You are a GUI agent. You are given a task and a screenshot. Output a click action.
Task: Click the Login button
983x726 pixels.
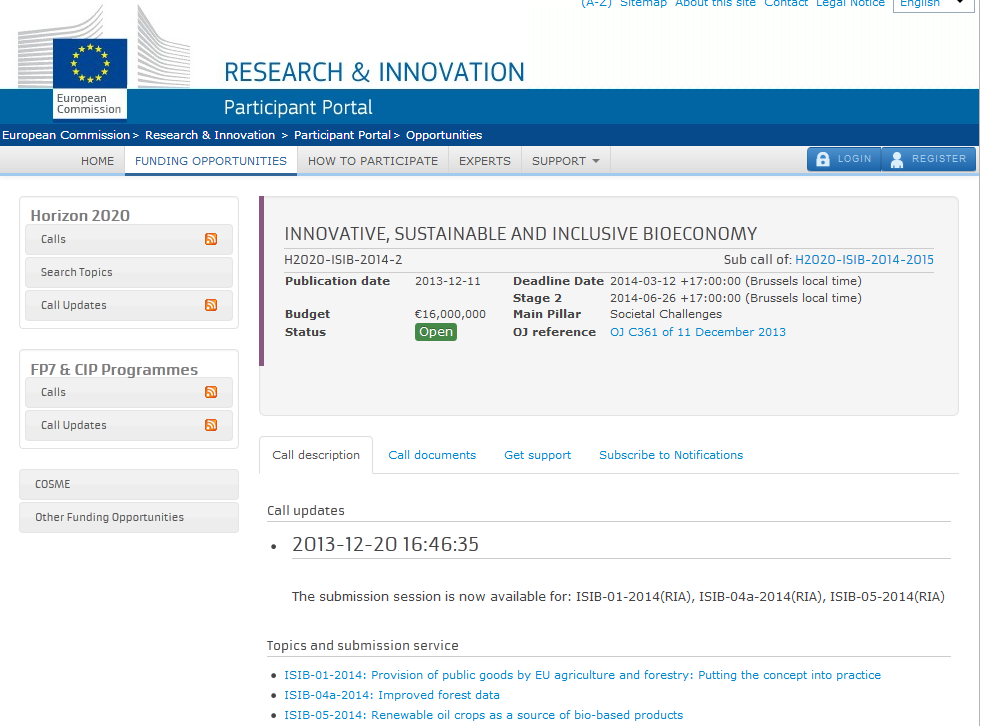click(x=844, y=159)
